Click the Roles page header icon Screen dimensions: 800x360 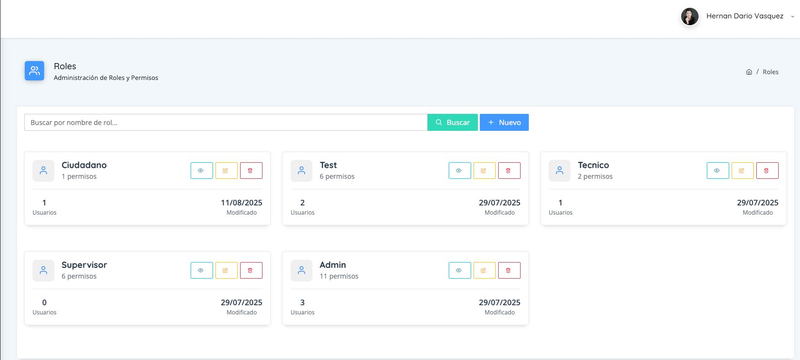tap(35, 71)
